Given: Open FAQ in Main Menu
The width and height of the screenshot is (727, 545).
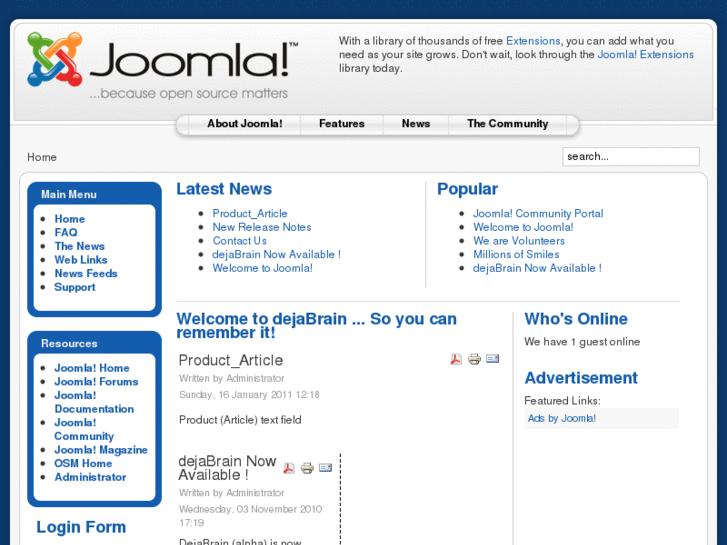Looking at the screenshot, I should click(66, 232).
